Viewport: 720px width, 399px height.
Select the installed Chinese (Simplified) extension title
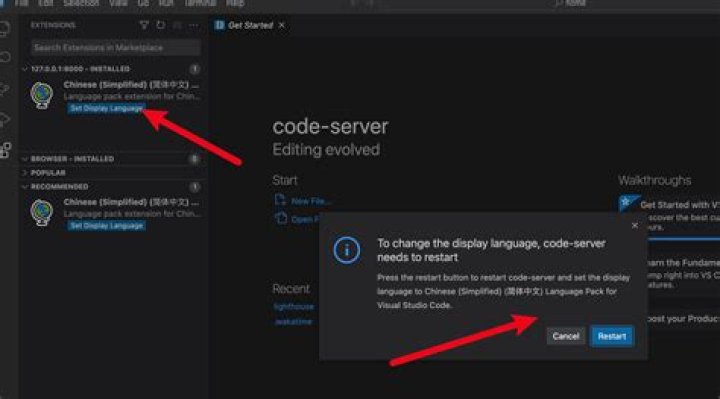(x=131, y=84)
